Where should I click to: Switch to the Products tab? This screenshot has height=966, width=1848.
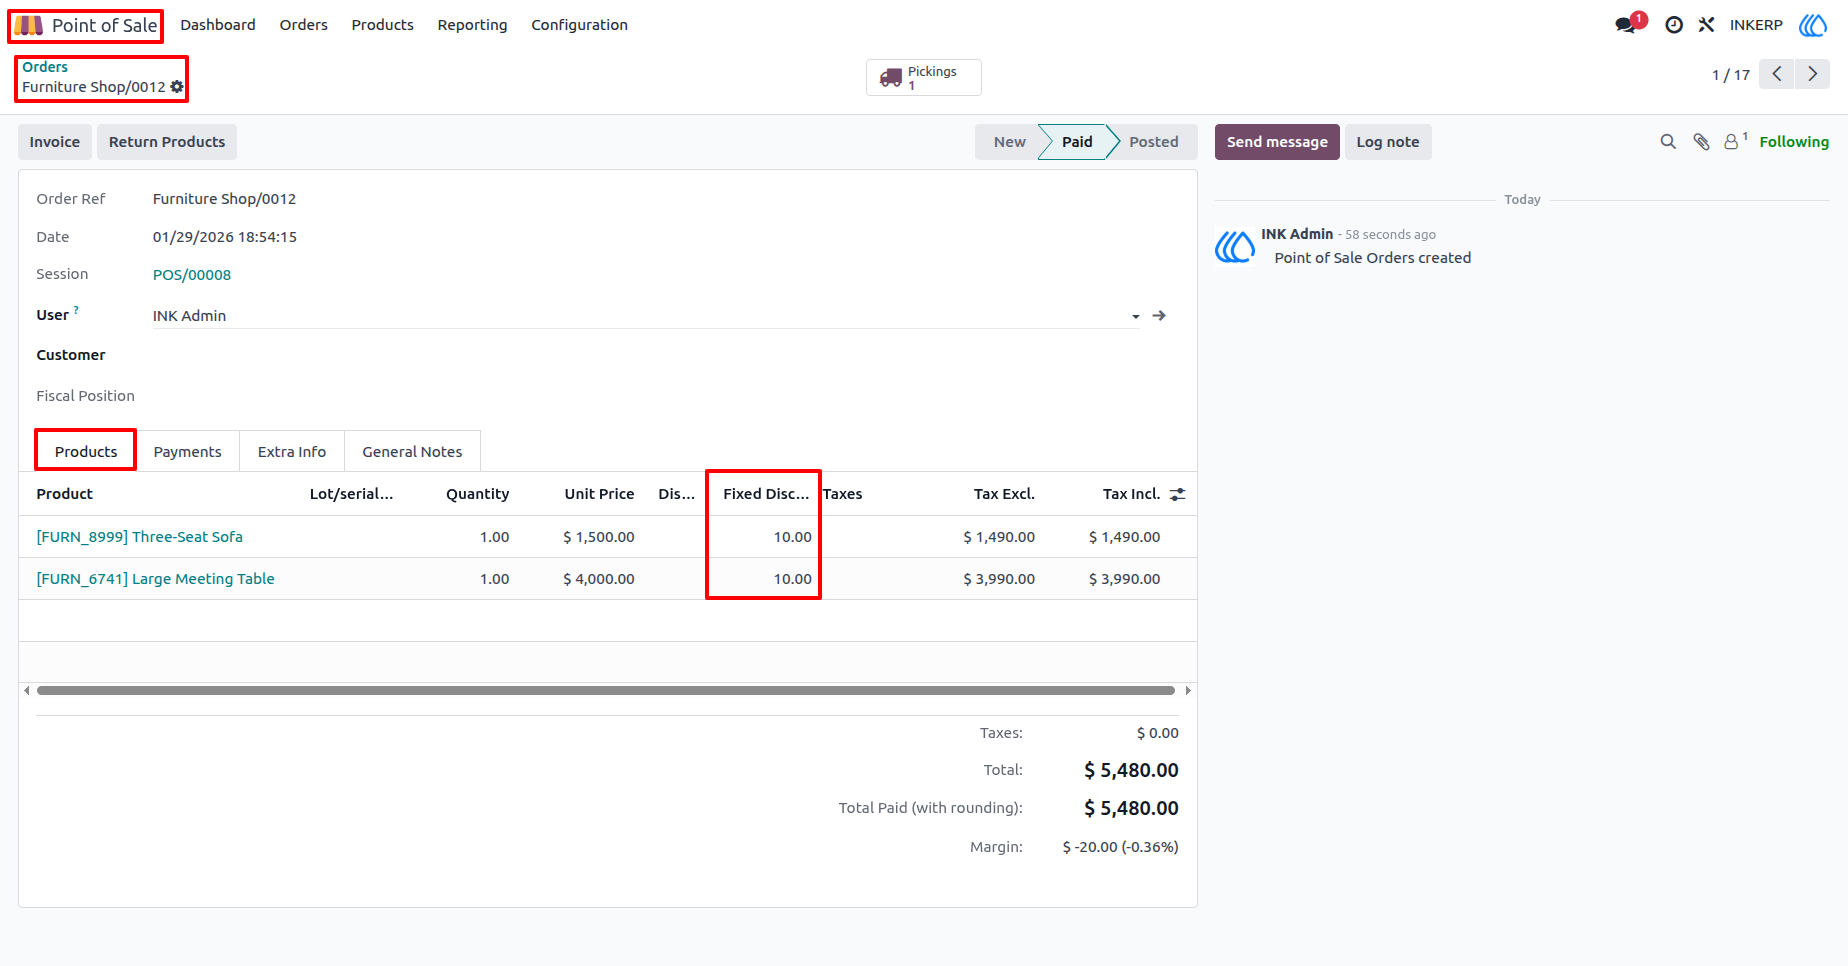pyautogui.click(x=86, y=452)
